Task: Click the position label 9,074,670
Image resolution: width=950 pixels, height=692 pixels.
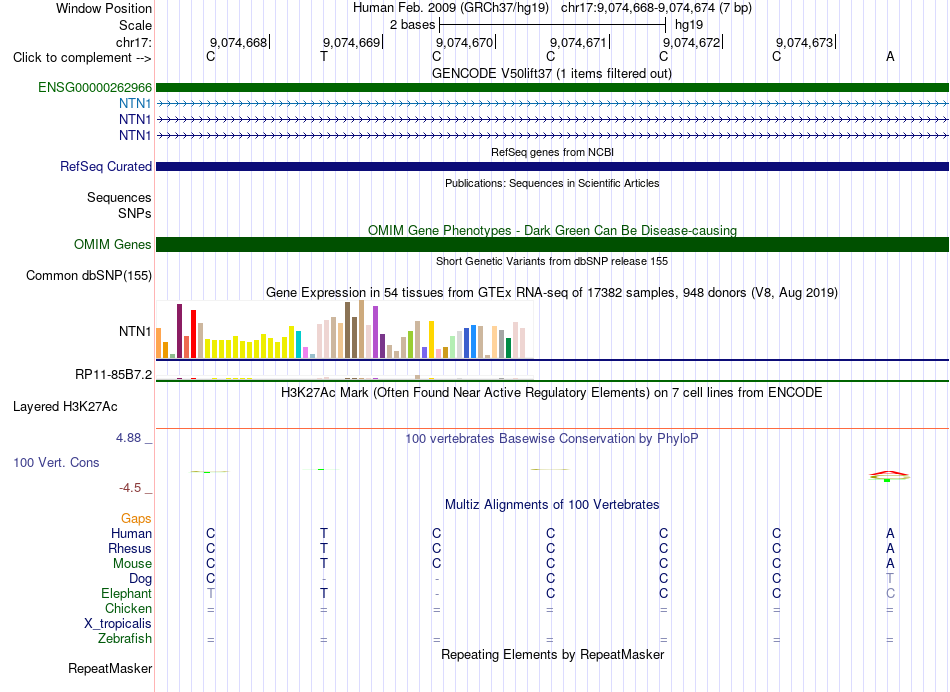Action: (x=464, y=42)
